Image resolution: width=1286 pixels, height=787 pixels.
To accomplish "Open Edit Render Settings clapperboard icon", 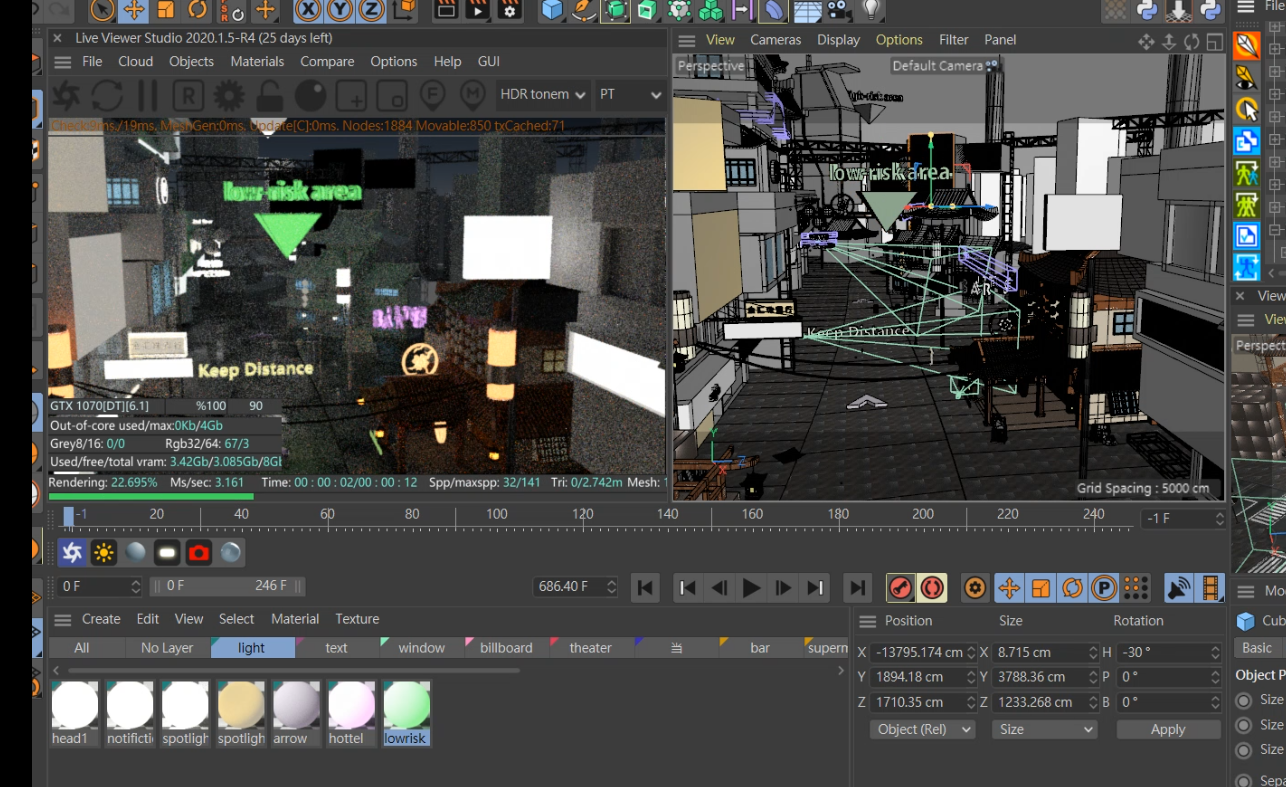I will (x=510, y=10).
